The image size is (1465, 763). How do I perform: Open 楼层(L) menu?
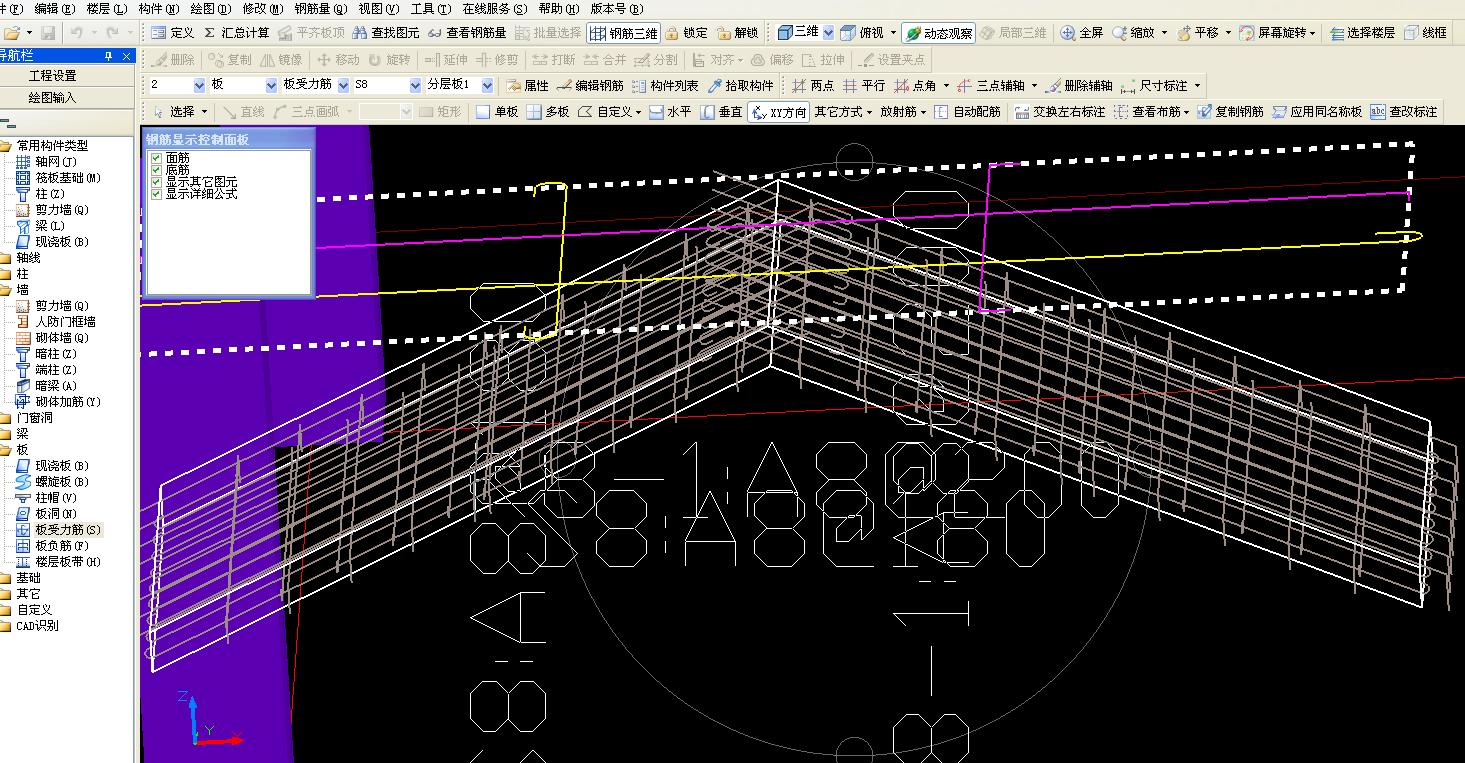(x=107, y=8)
